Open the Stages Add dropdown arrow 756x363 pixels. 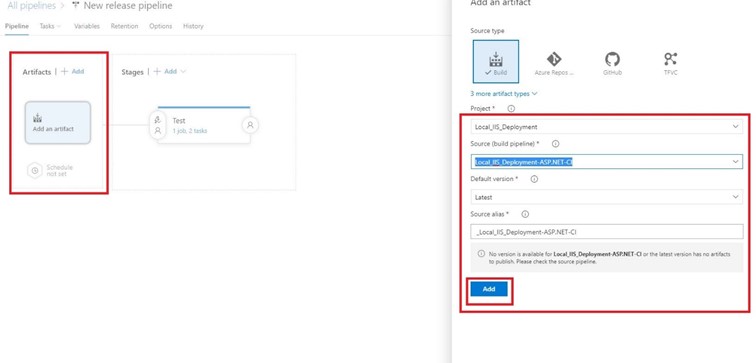click(183, 71)
